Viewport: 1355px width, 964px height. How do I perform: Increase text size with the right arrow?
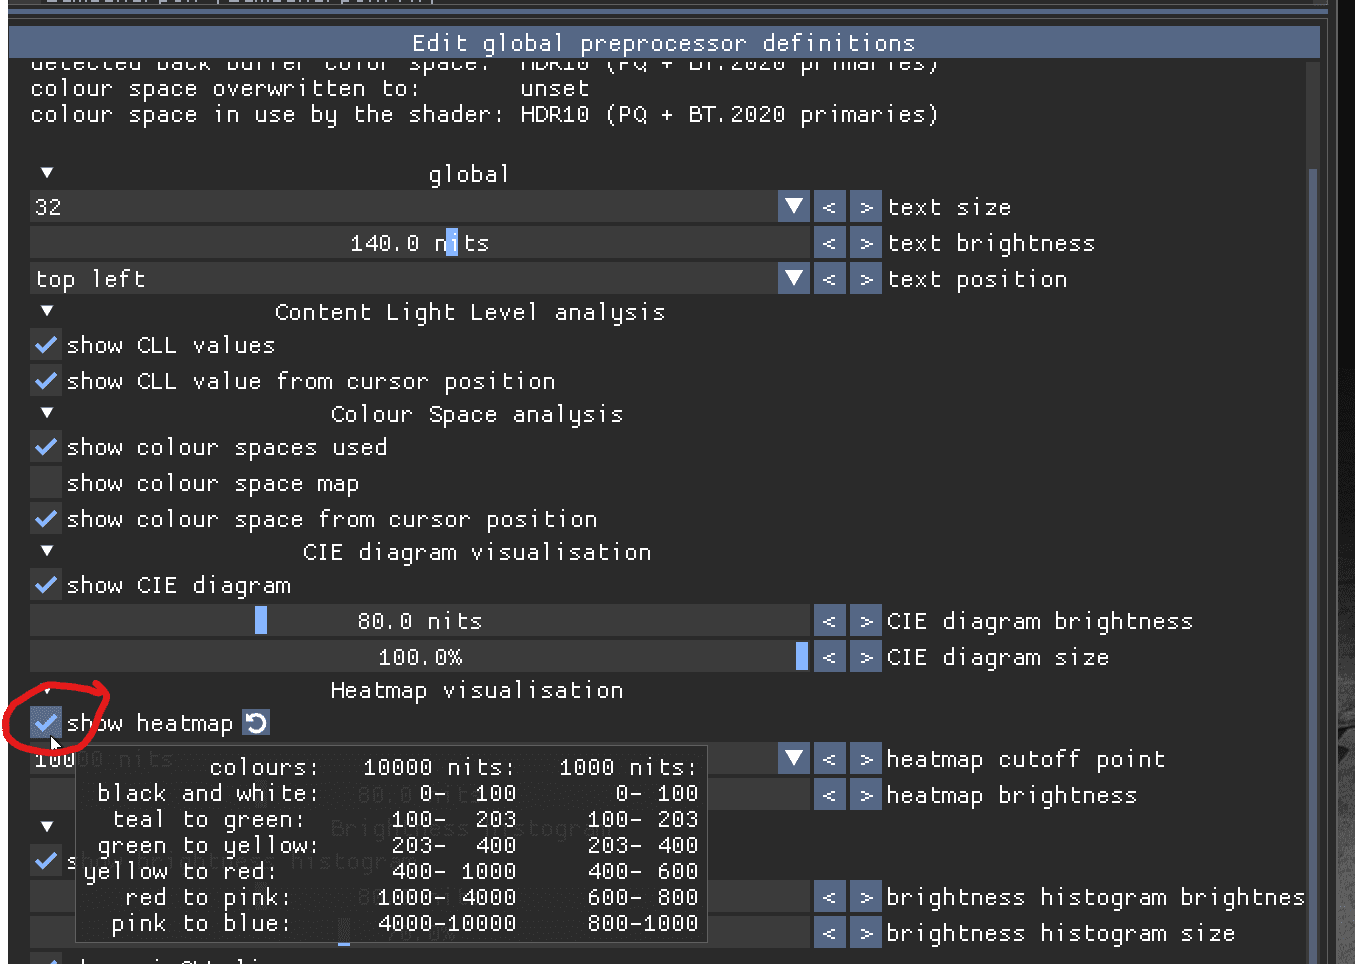pyautogui.click(x=866, y=207)
